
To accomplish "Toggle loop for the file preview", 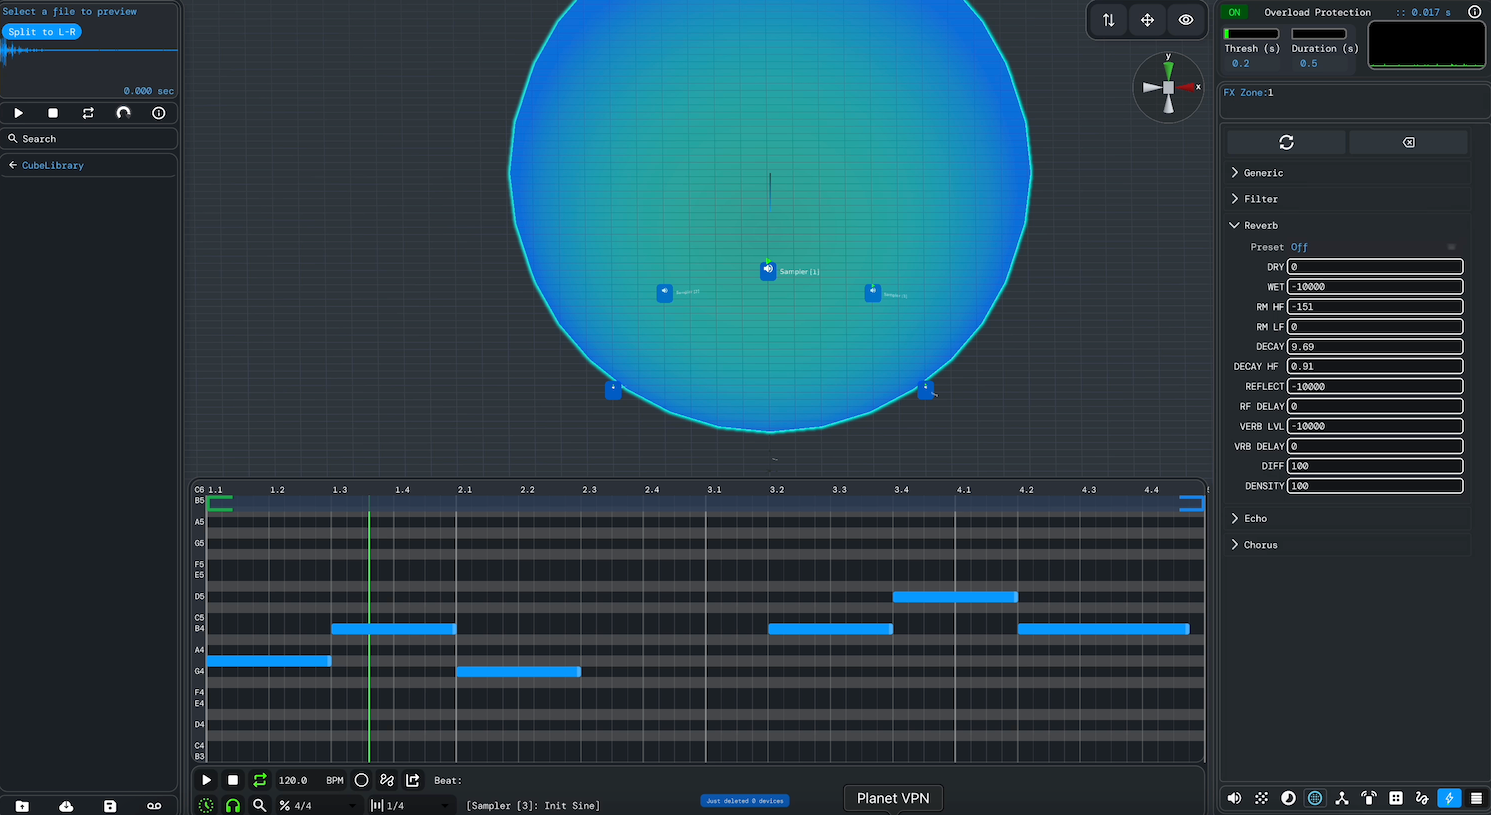I will click(x=88, y=113).
